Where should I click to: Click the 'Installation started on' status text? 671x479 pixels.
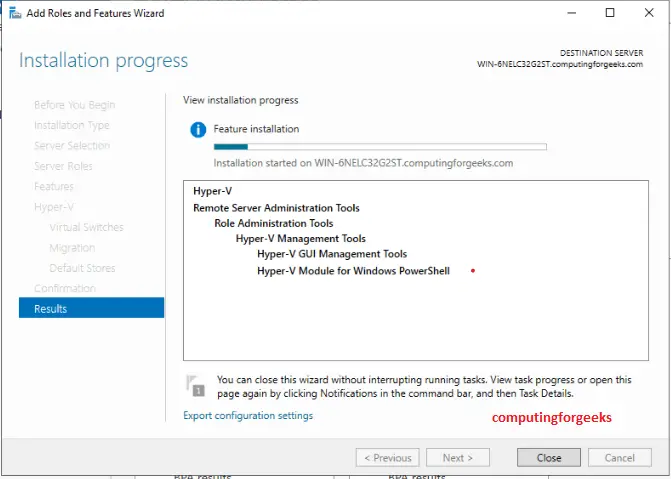coord(363,163)
